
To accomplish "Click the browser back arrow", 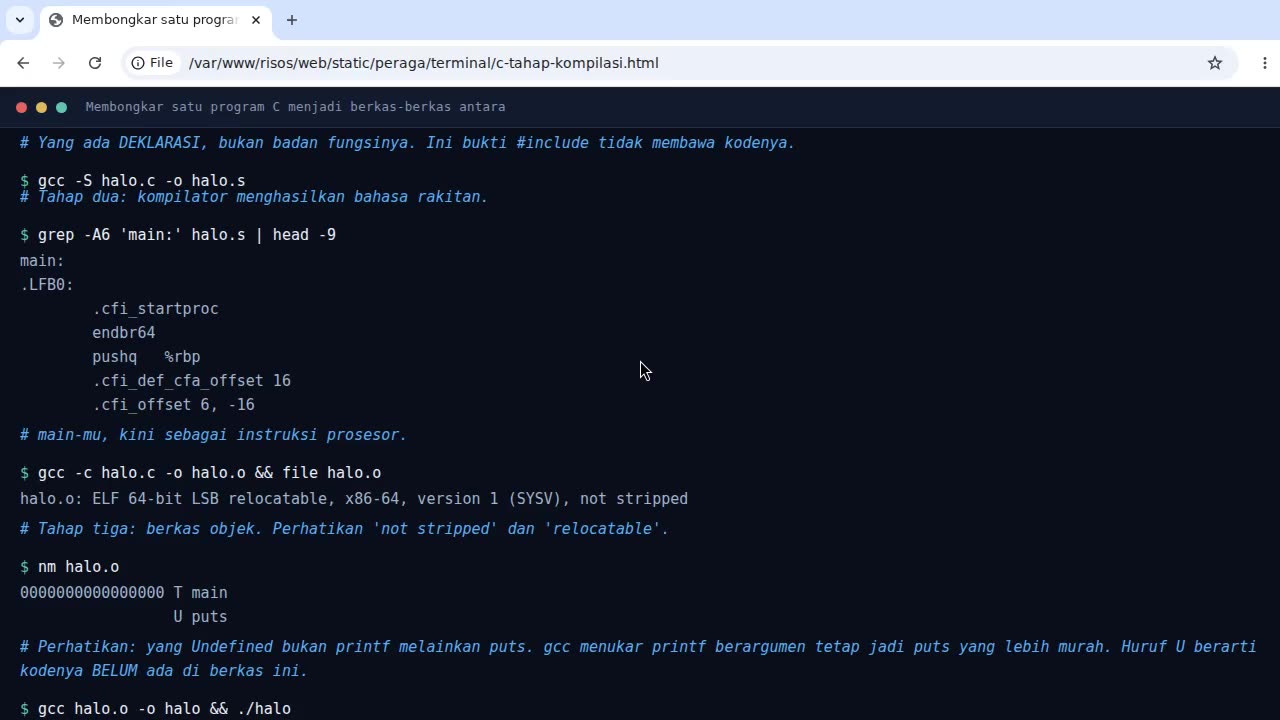I will pyautogui.click(x=23, y=63).
